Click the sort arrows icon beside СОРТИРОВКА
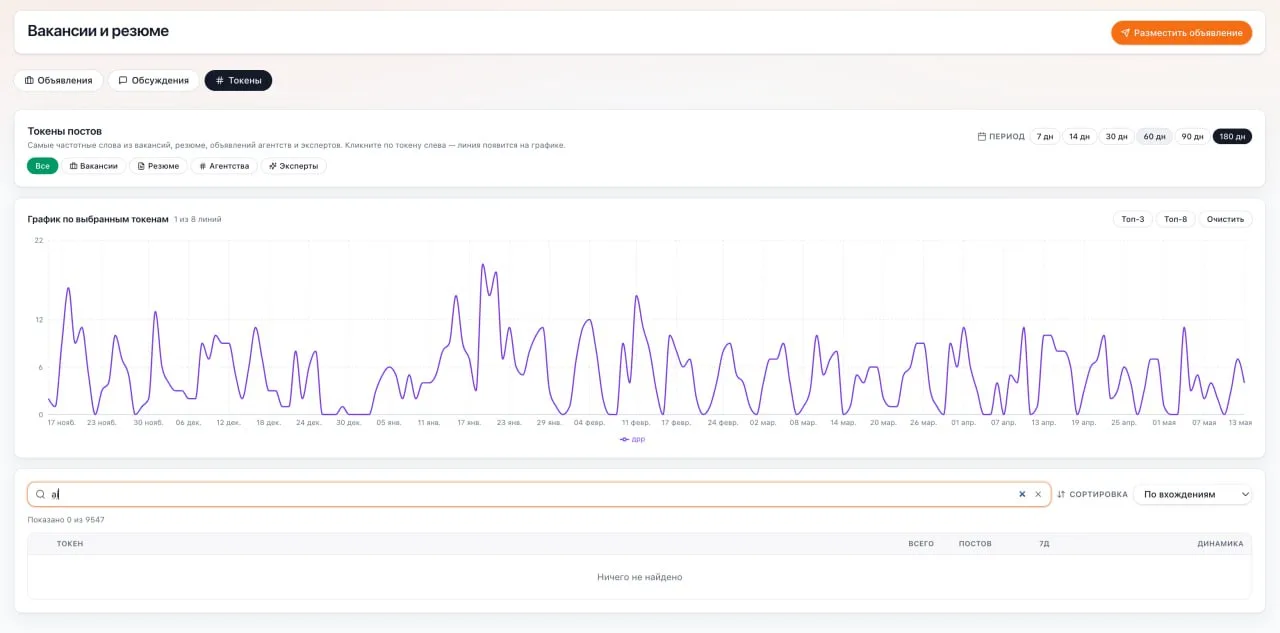This screenshot has height=633, width=1280. coord(1061,494)
